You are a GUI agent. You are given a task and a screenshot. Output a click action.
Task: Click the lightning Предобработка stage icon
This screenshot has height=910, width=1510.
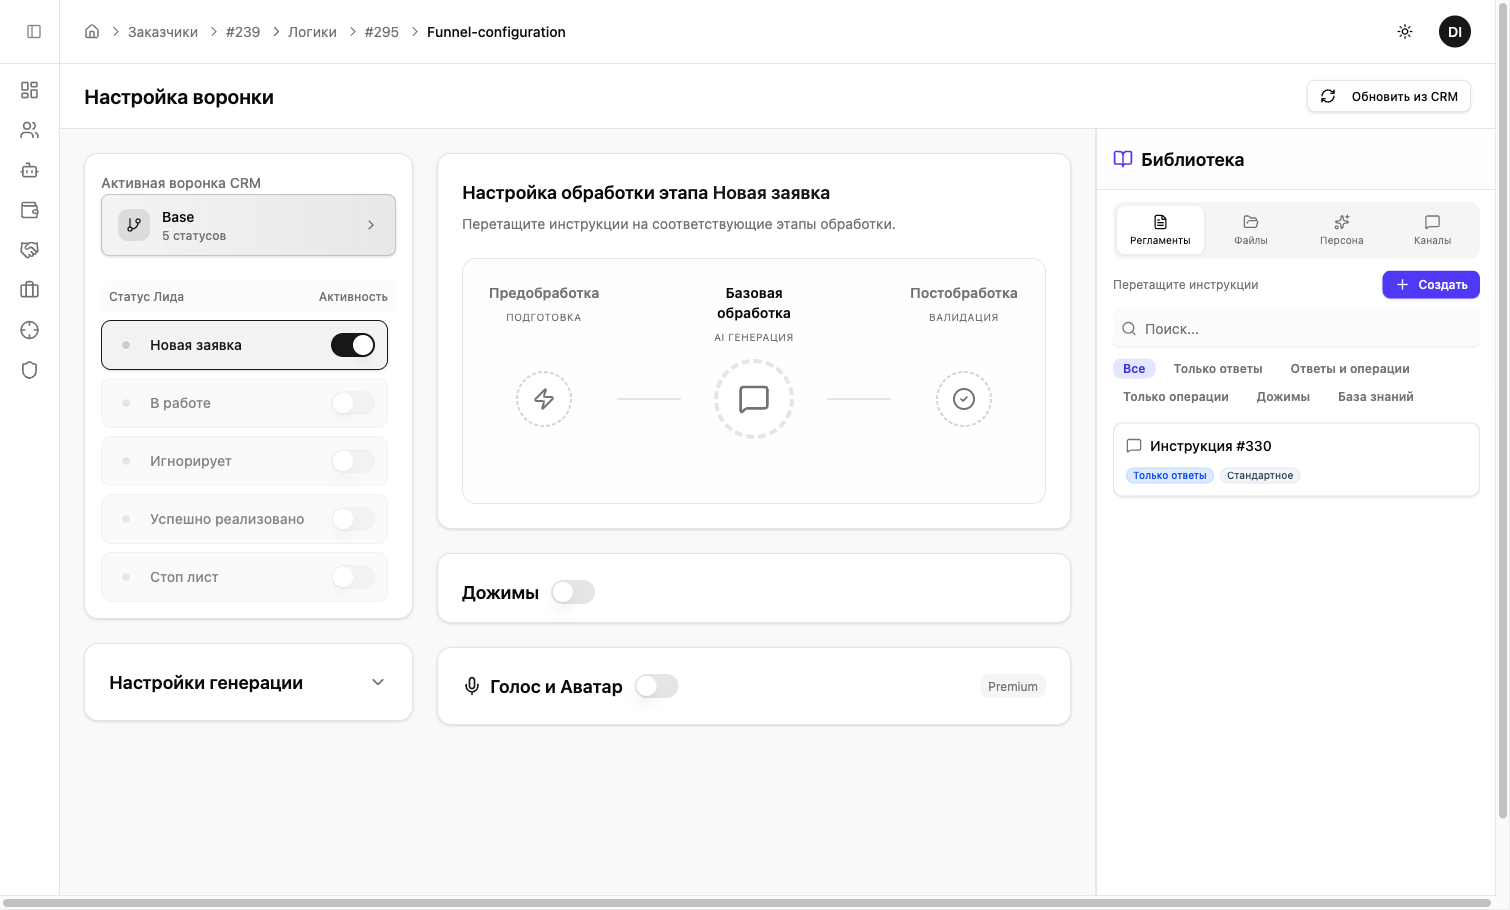point(544,399)
